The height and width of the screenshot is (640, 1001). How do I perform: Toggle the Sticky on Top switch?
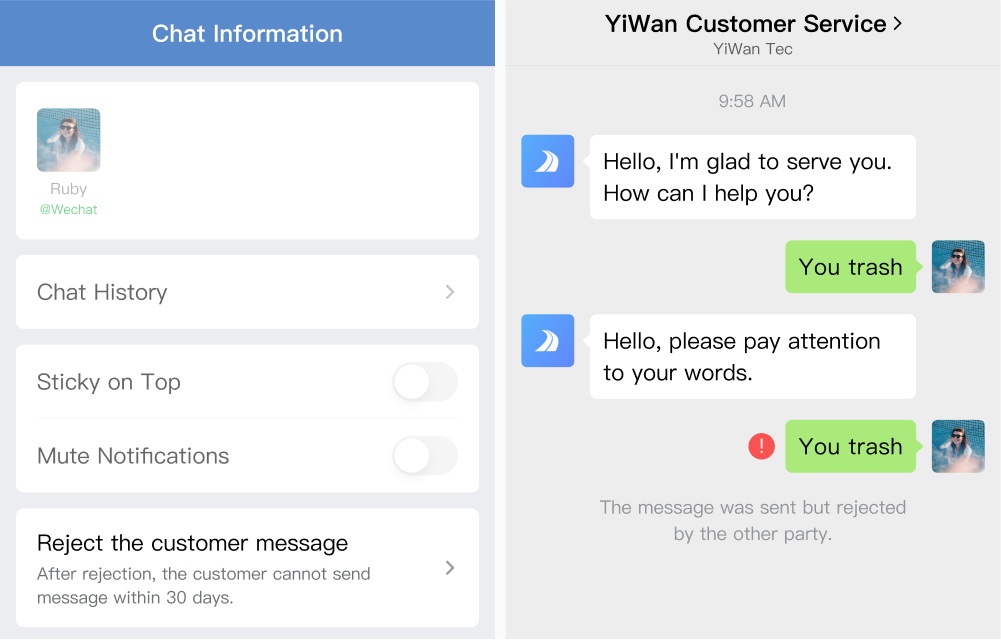click(x=425, y=382)
